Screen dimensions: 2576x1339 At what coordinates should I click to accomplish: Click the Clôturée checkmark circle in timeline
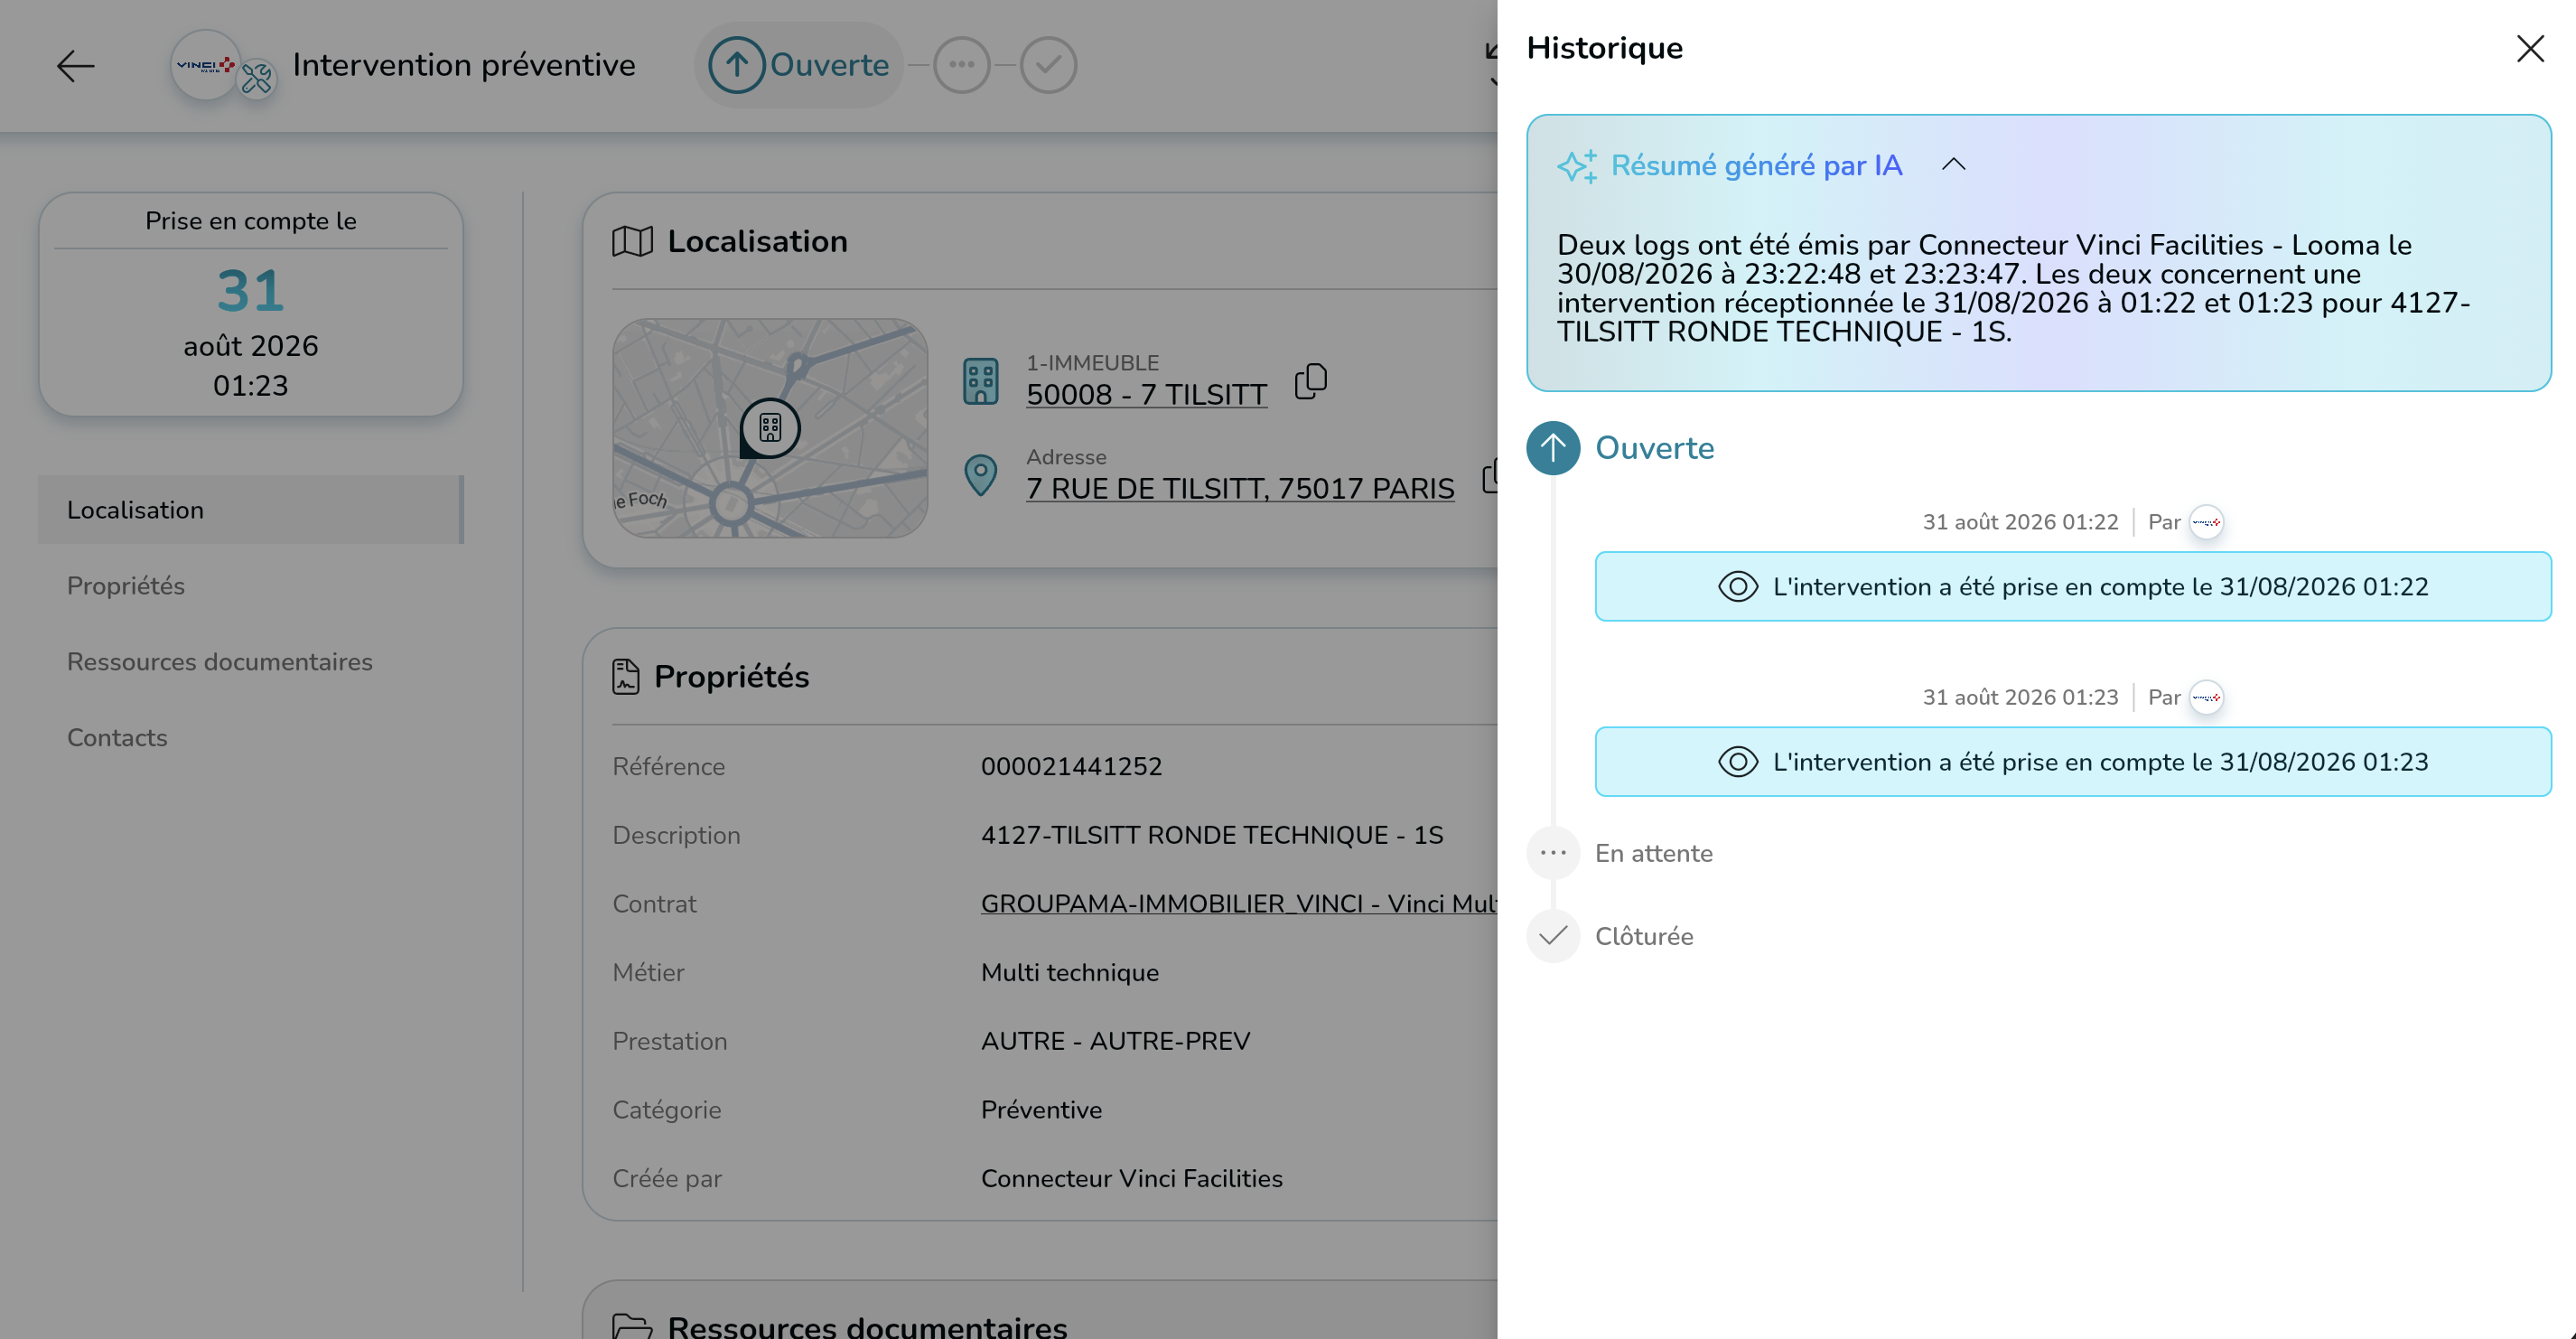1553,936
